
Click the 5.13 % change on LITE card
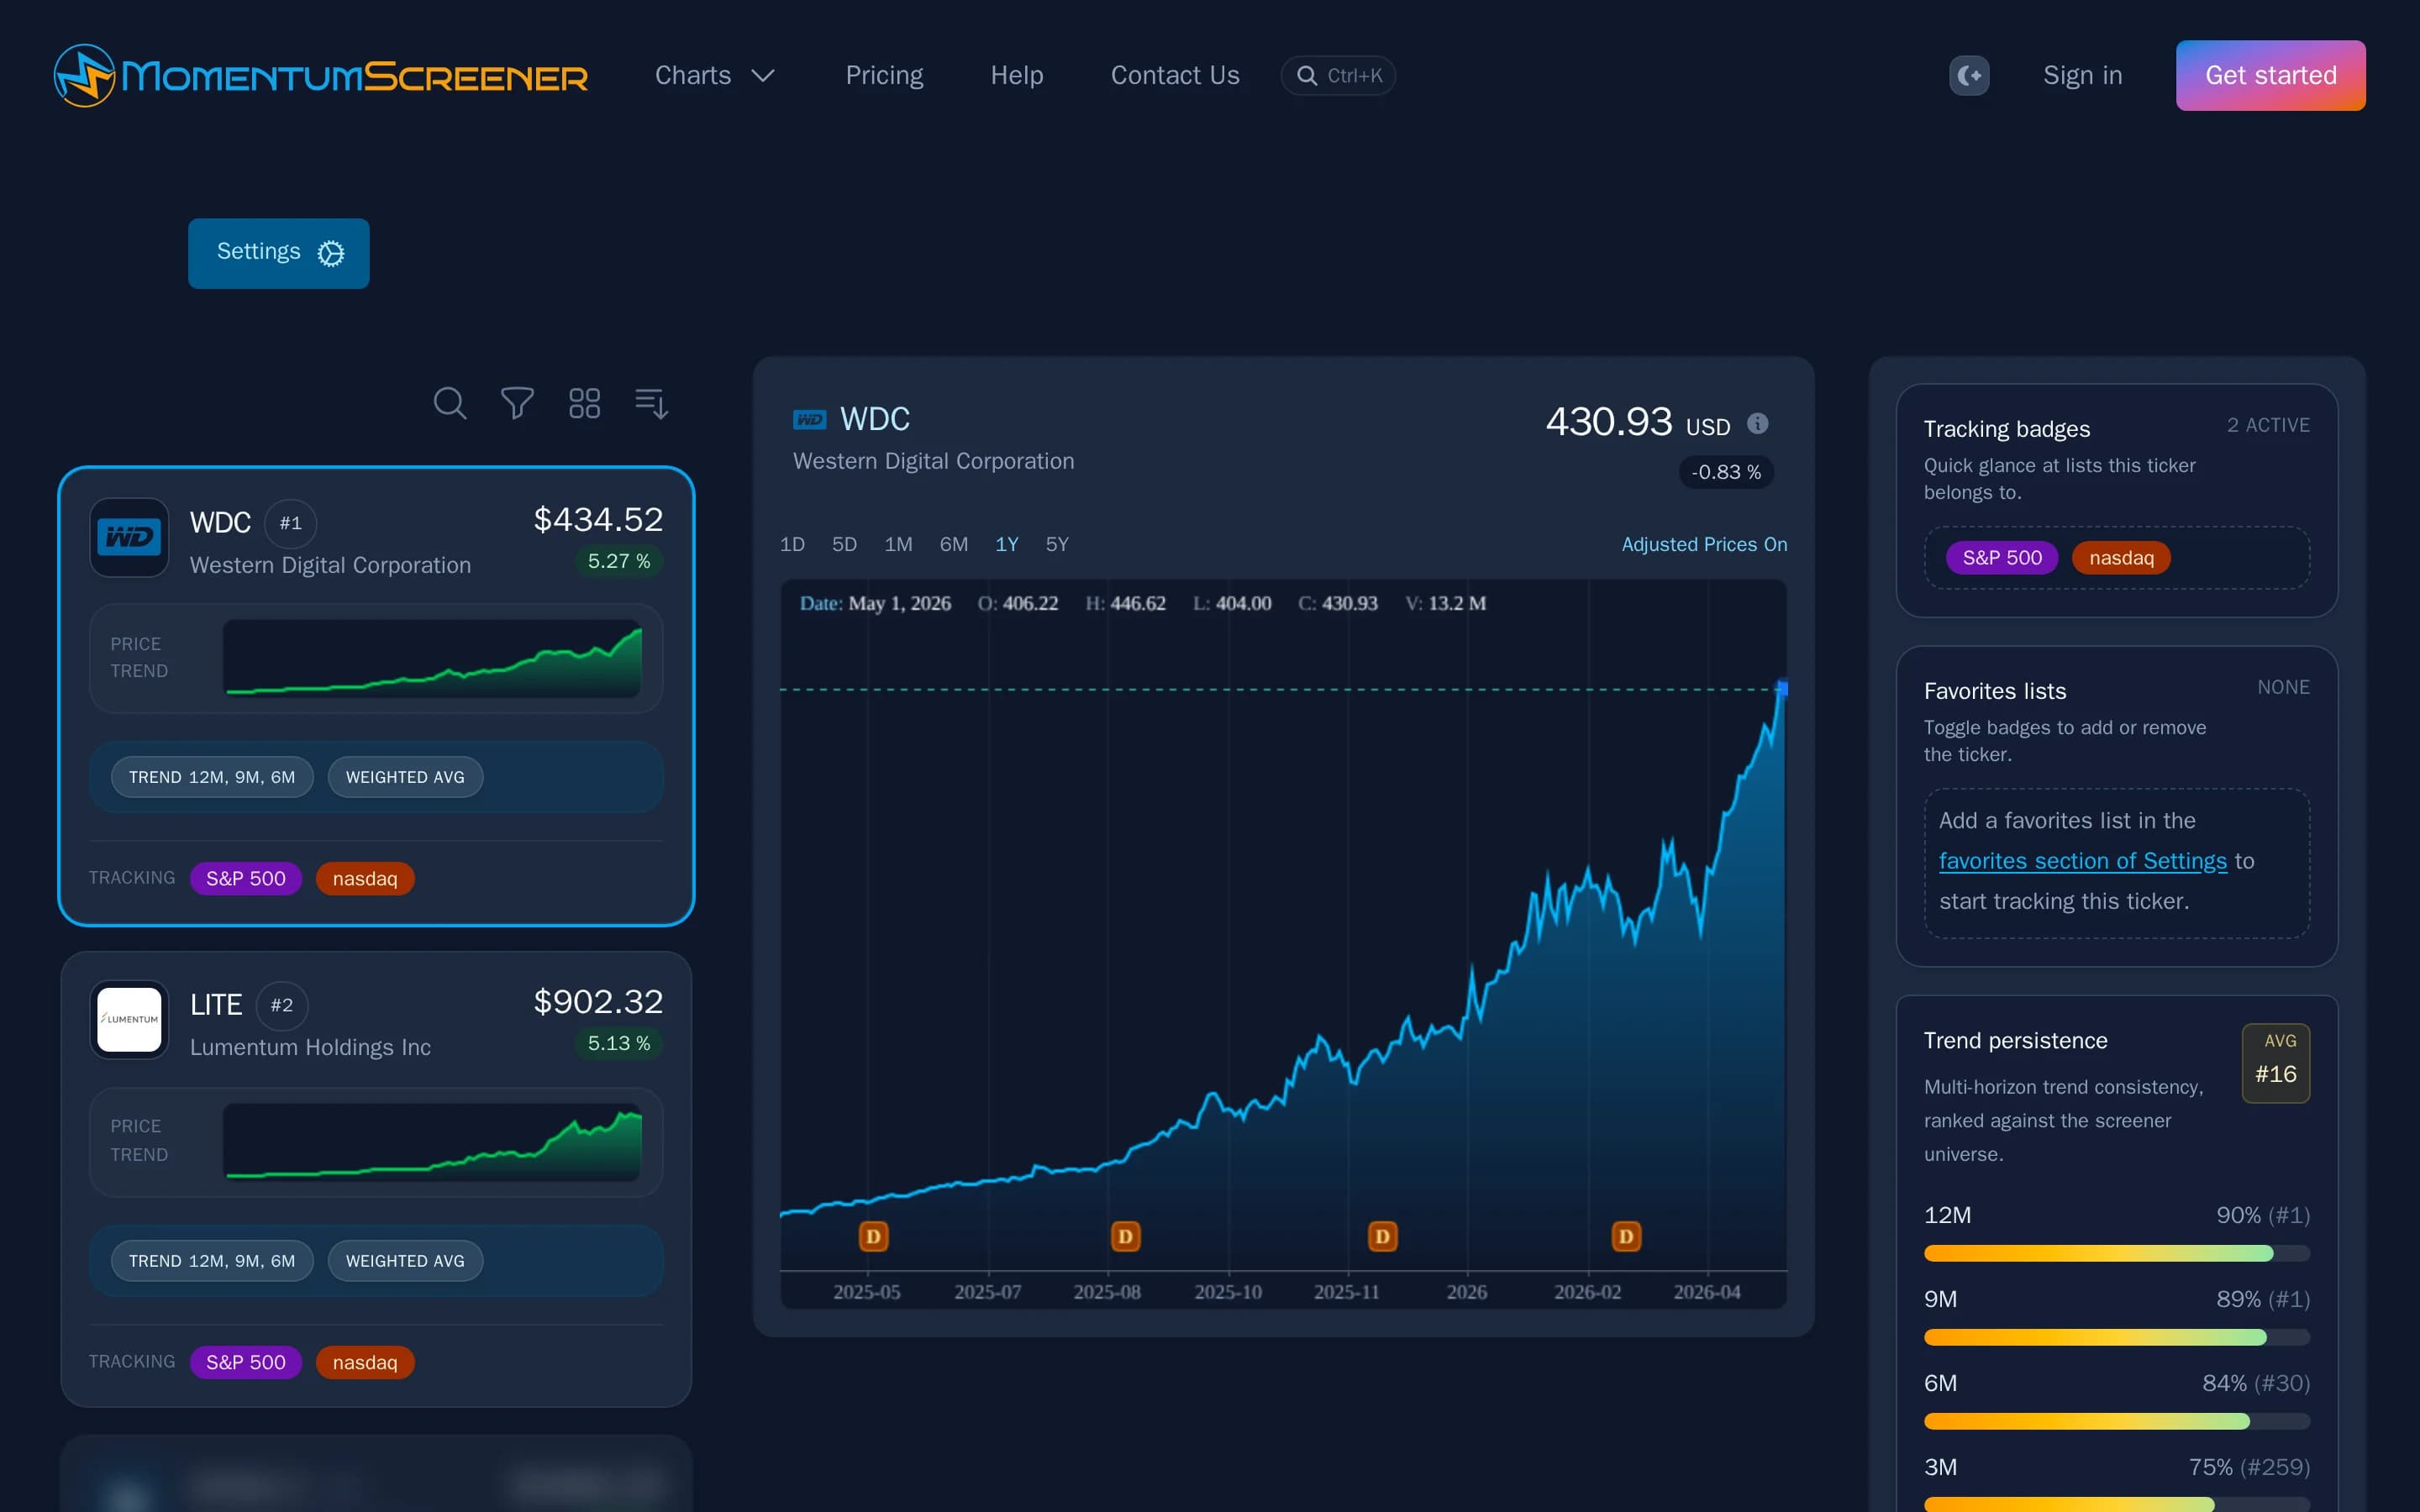pos(619,1043)
